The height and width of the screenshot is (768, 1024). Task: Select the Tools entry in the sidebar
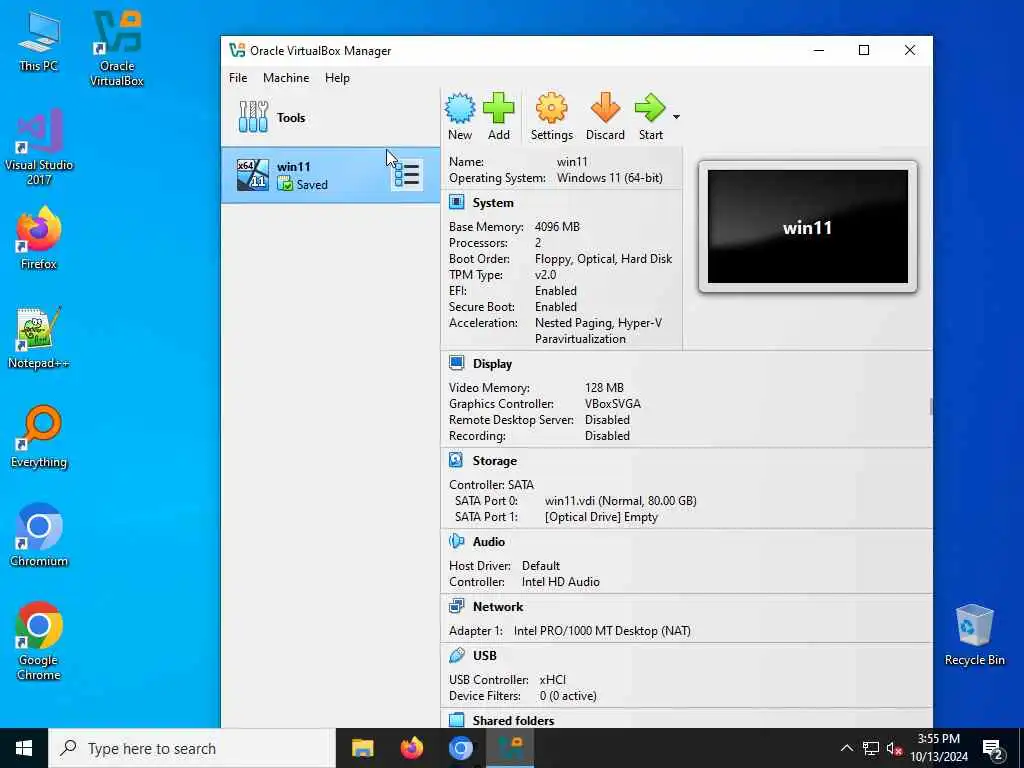[x=330, y=118]
